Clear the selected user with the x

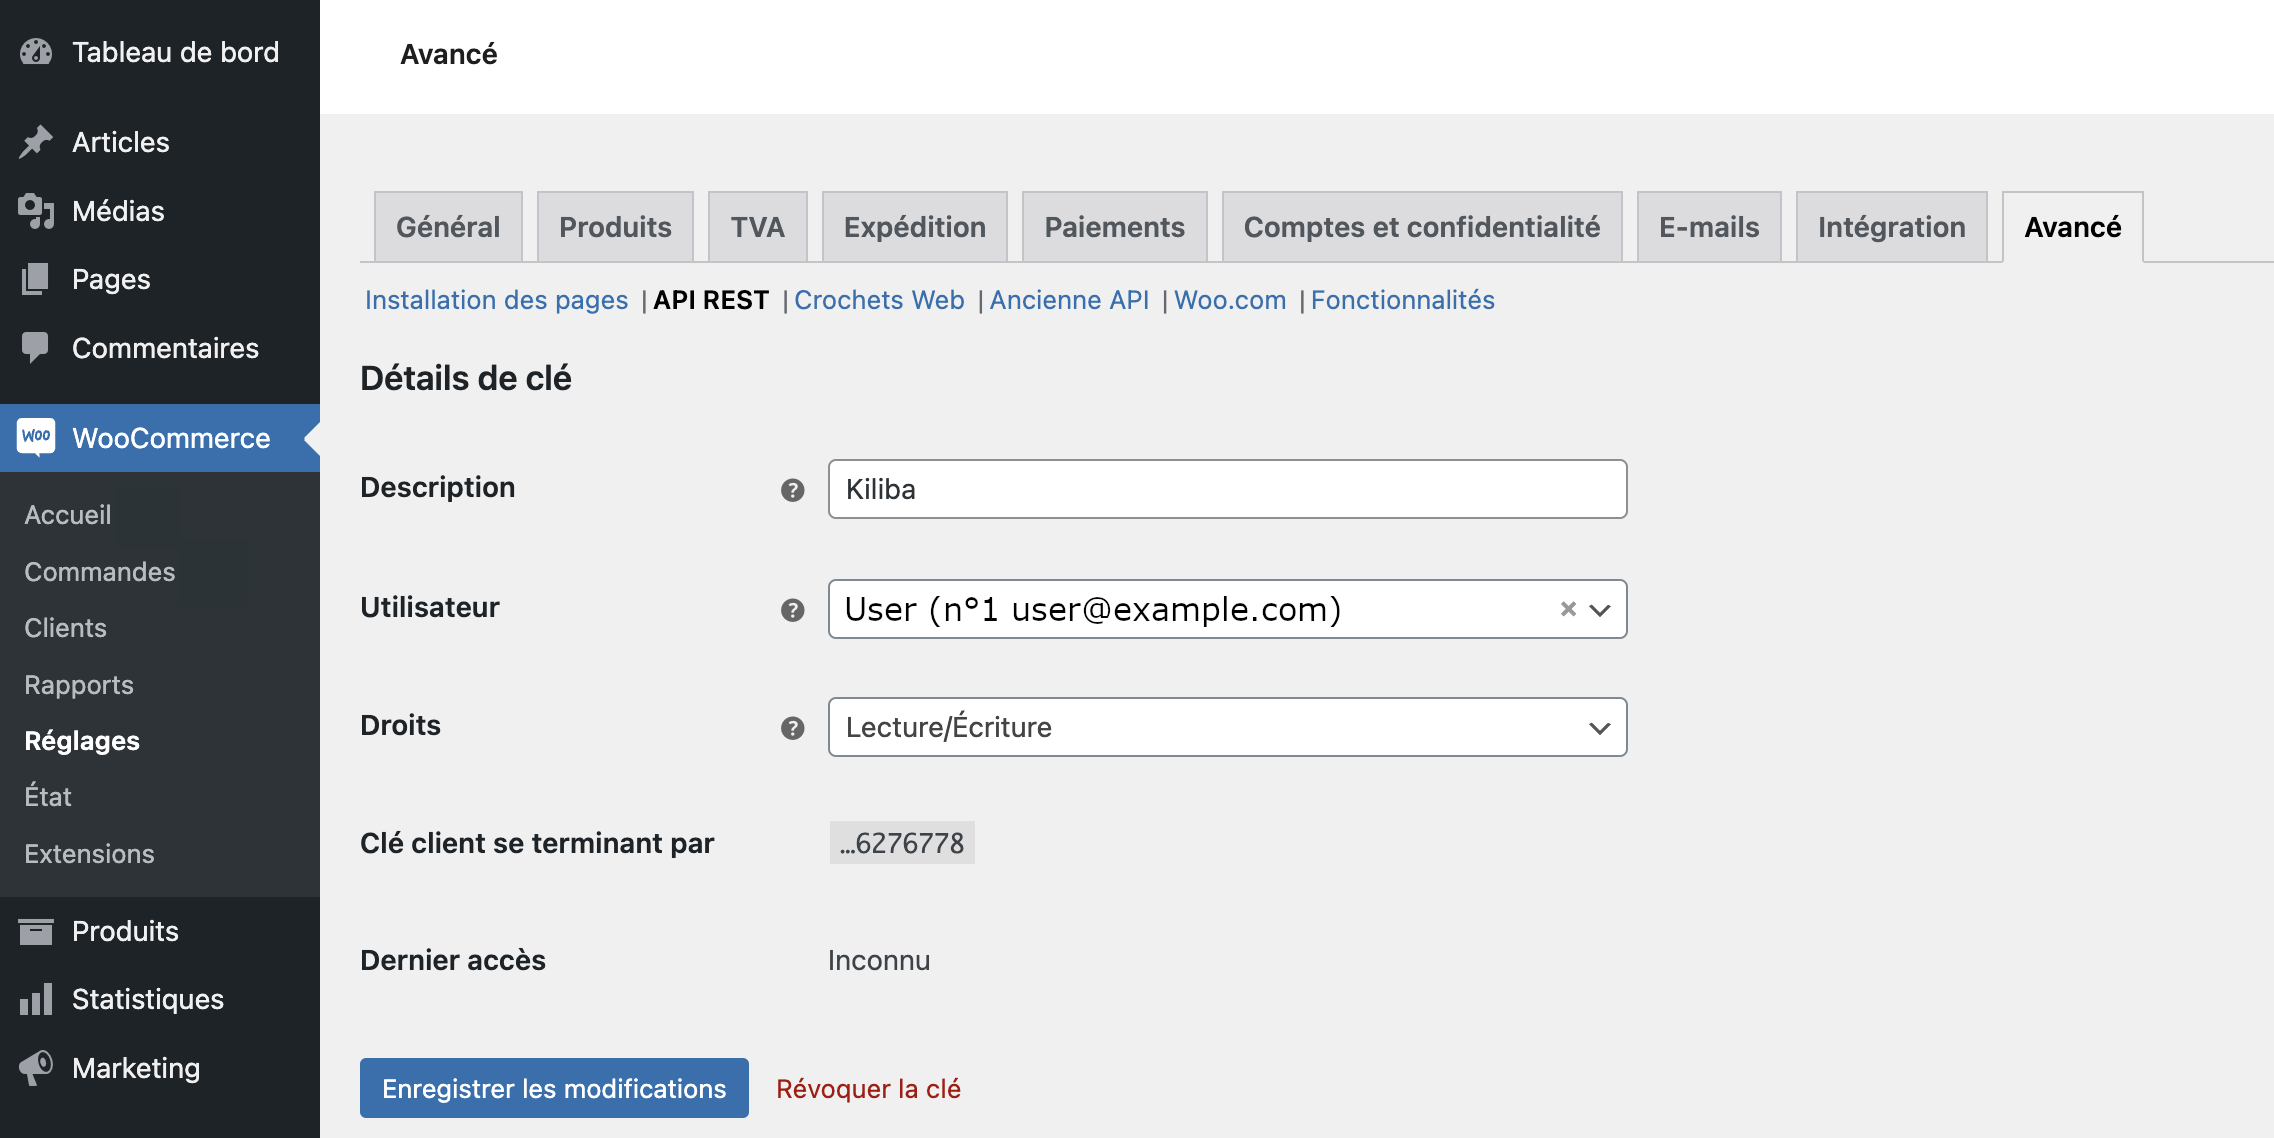pos(1568,609)
